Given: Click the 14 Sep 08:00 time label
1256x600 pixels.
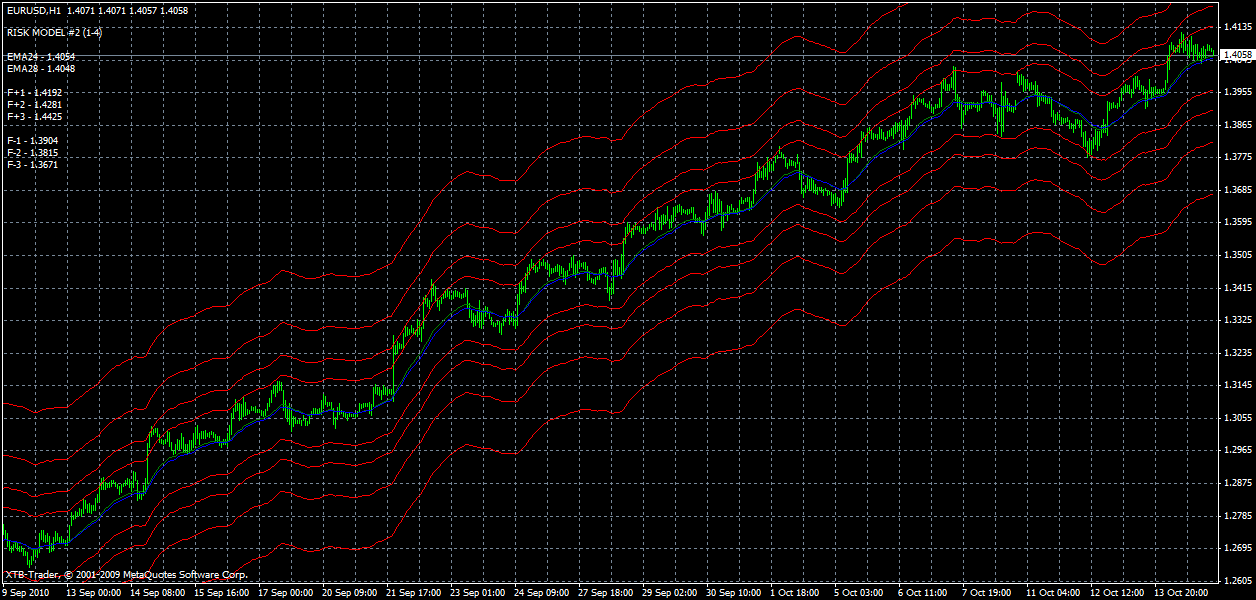Looking at the screenshot, I should coord(158,593).
